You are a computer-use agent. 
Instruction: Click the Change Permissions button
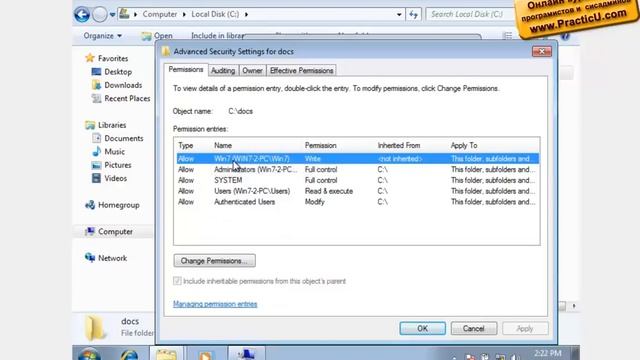tap(215, 261)
